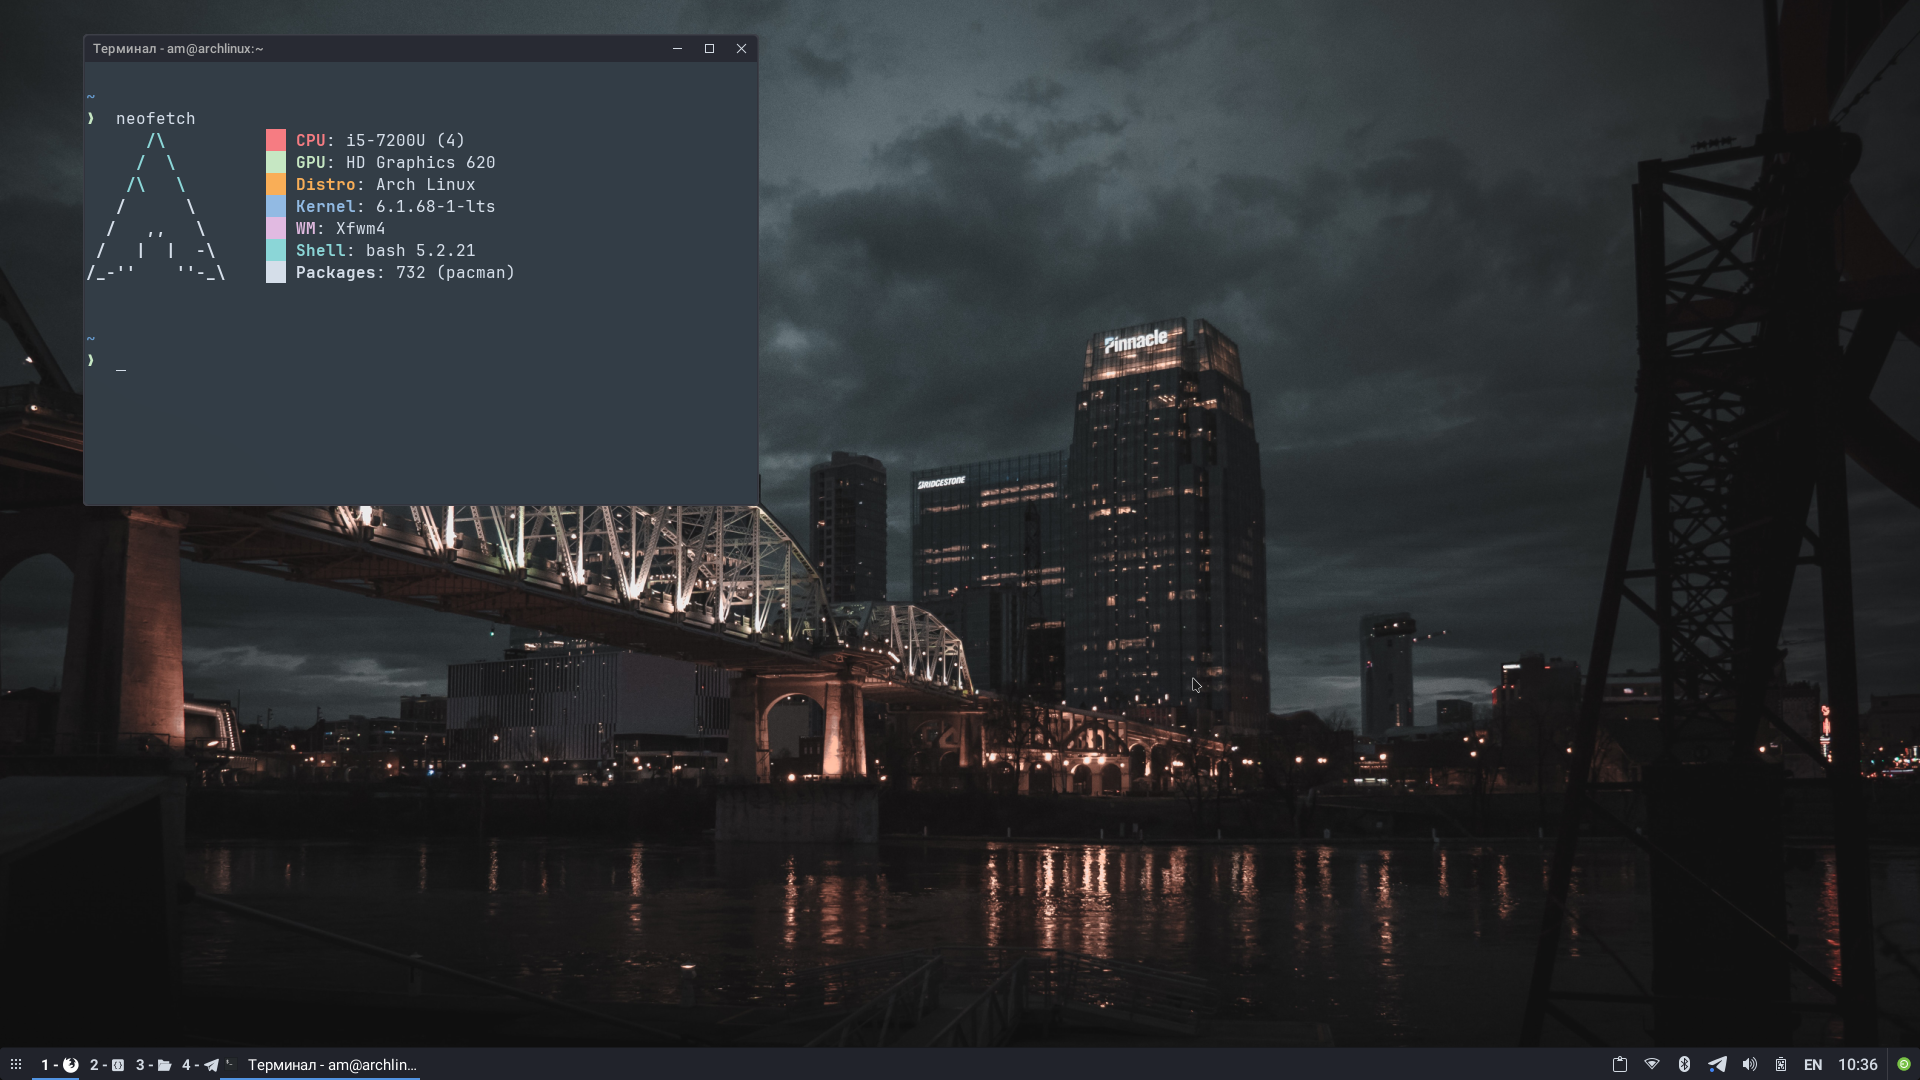Open the applications grid menu in panel
The width and height of the screenshot is (1920, 1080).
point(15,1064)
